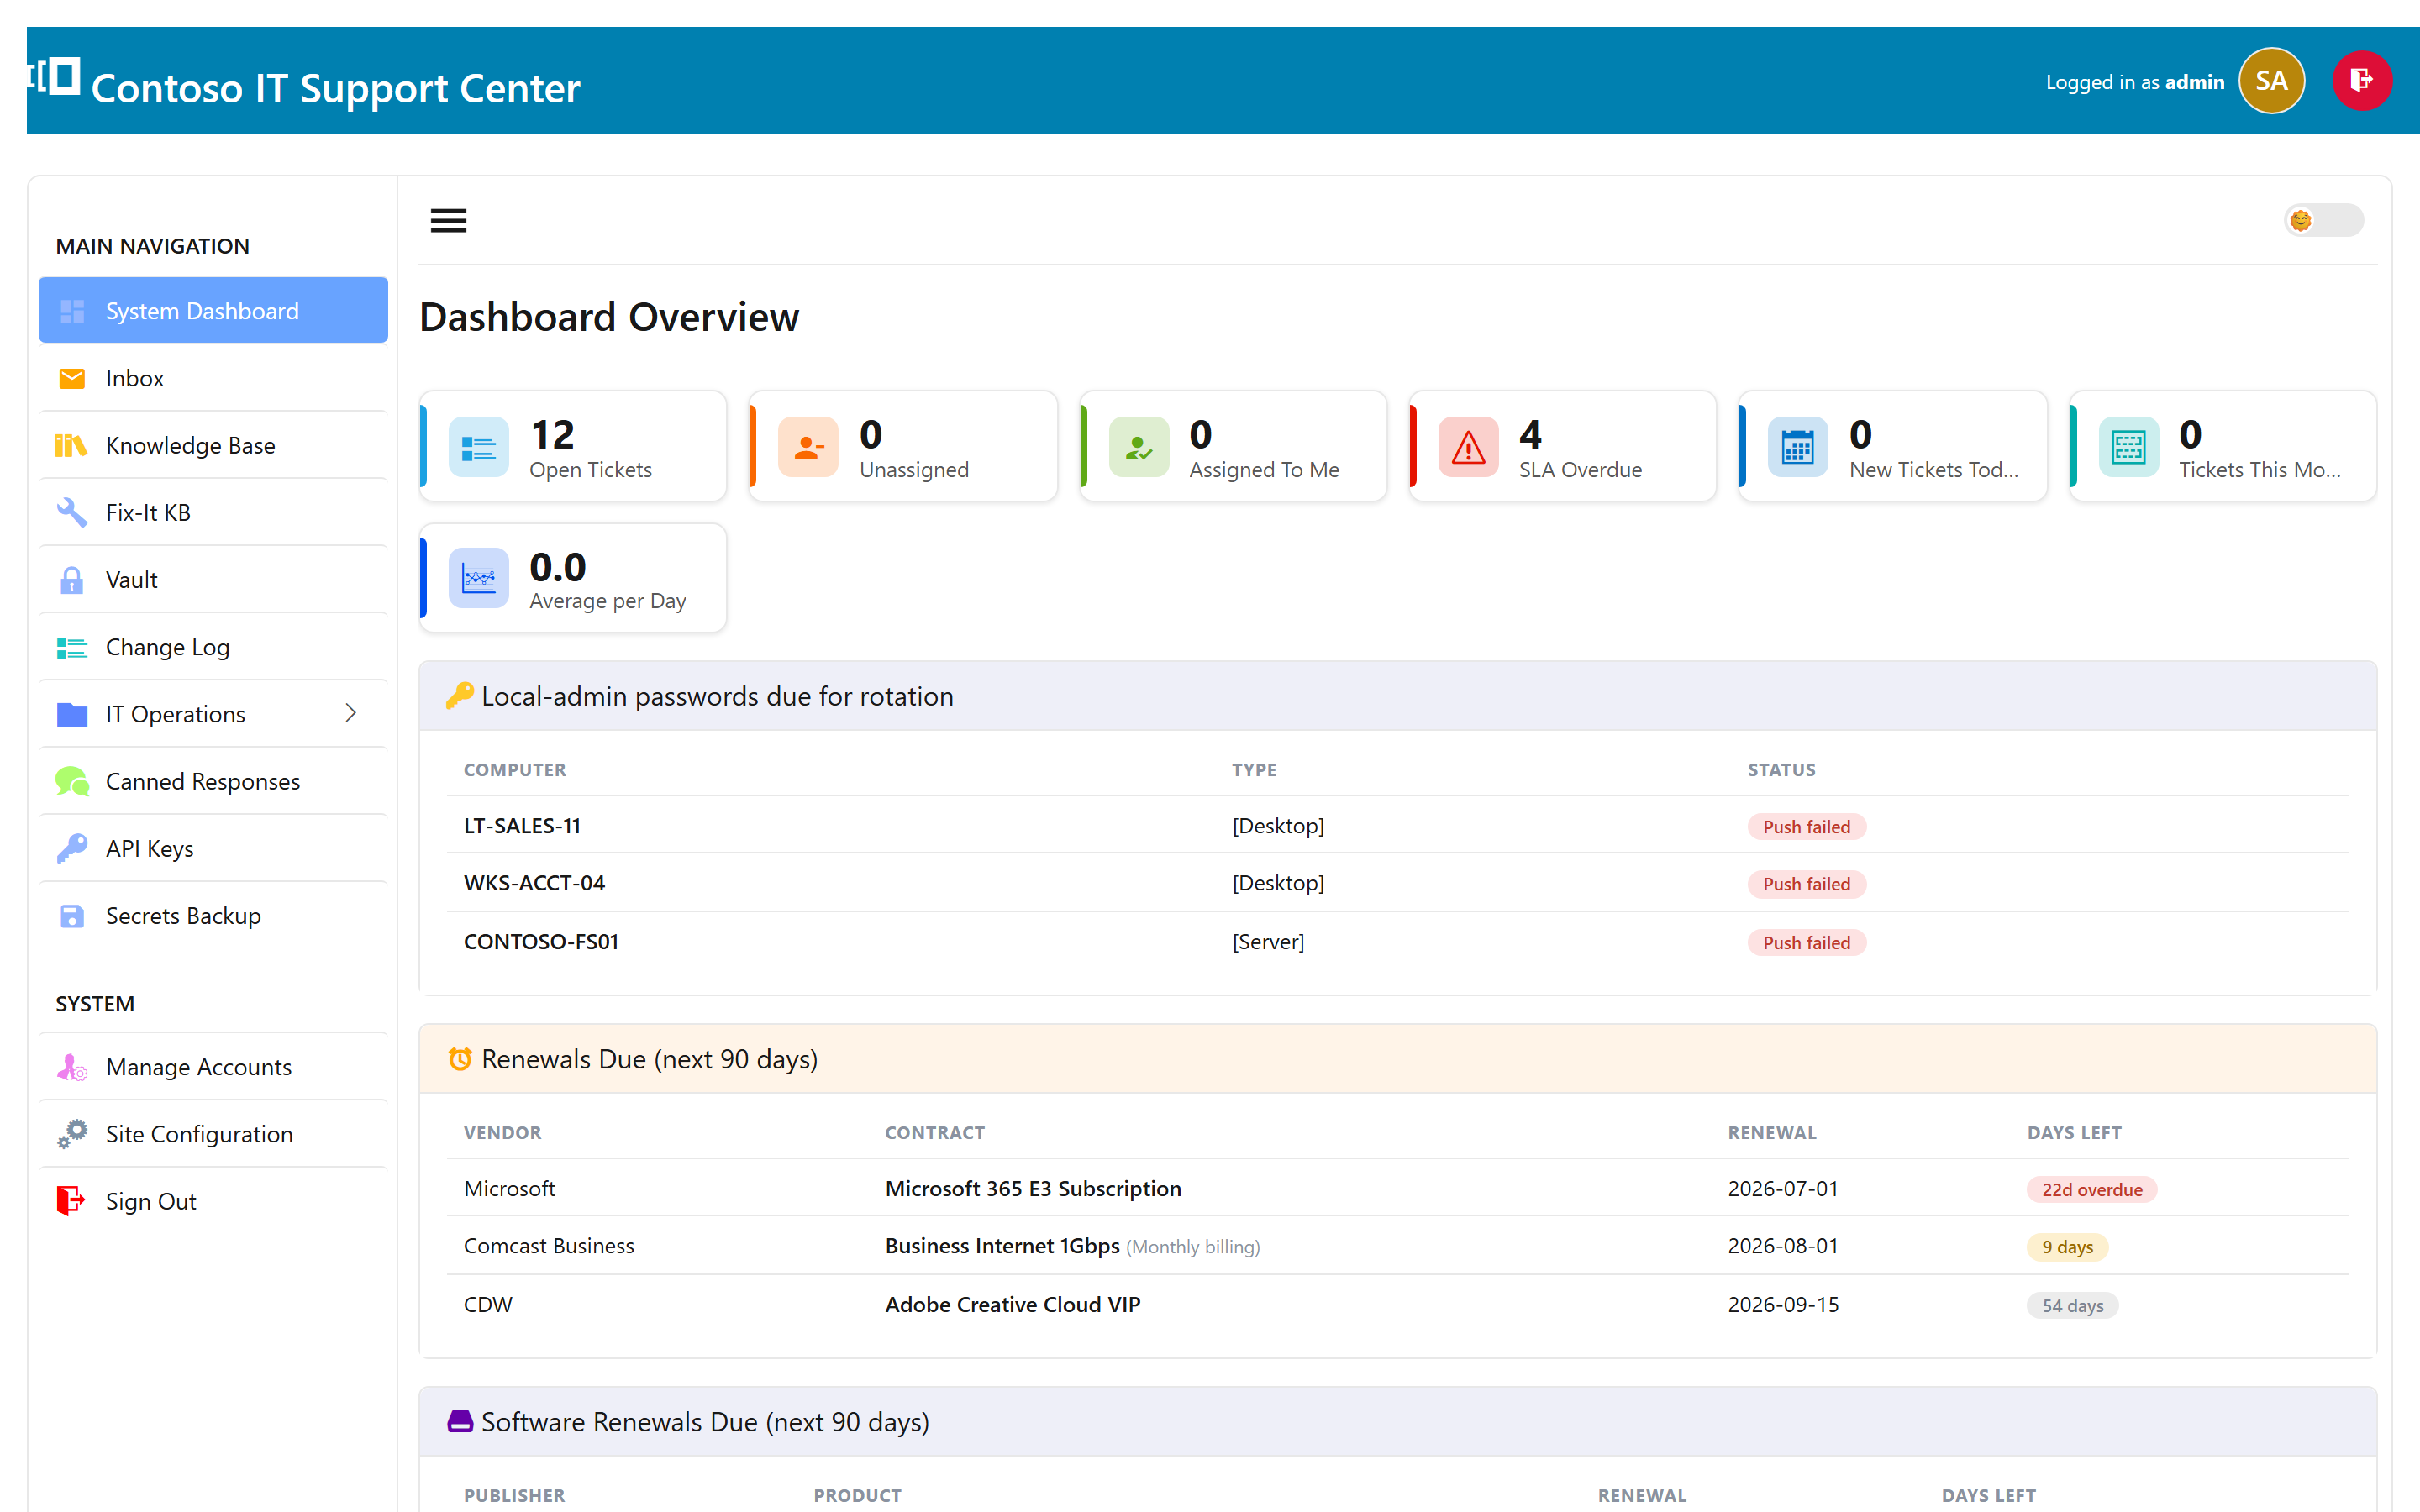Screen dimensions: 2420x1512
Task: Click the Comcast Business vendor cell
Action: pos(549,1246)
